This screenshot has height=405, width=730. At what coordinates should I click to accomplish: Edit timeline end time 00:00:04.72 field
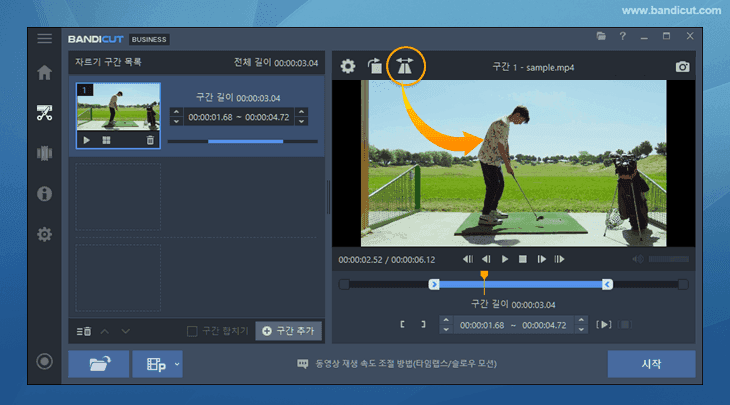tap(544, 325)
